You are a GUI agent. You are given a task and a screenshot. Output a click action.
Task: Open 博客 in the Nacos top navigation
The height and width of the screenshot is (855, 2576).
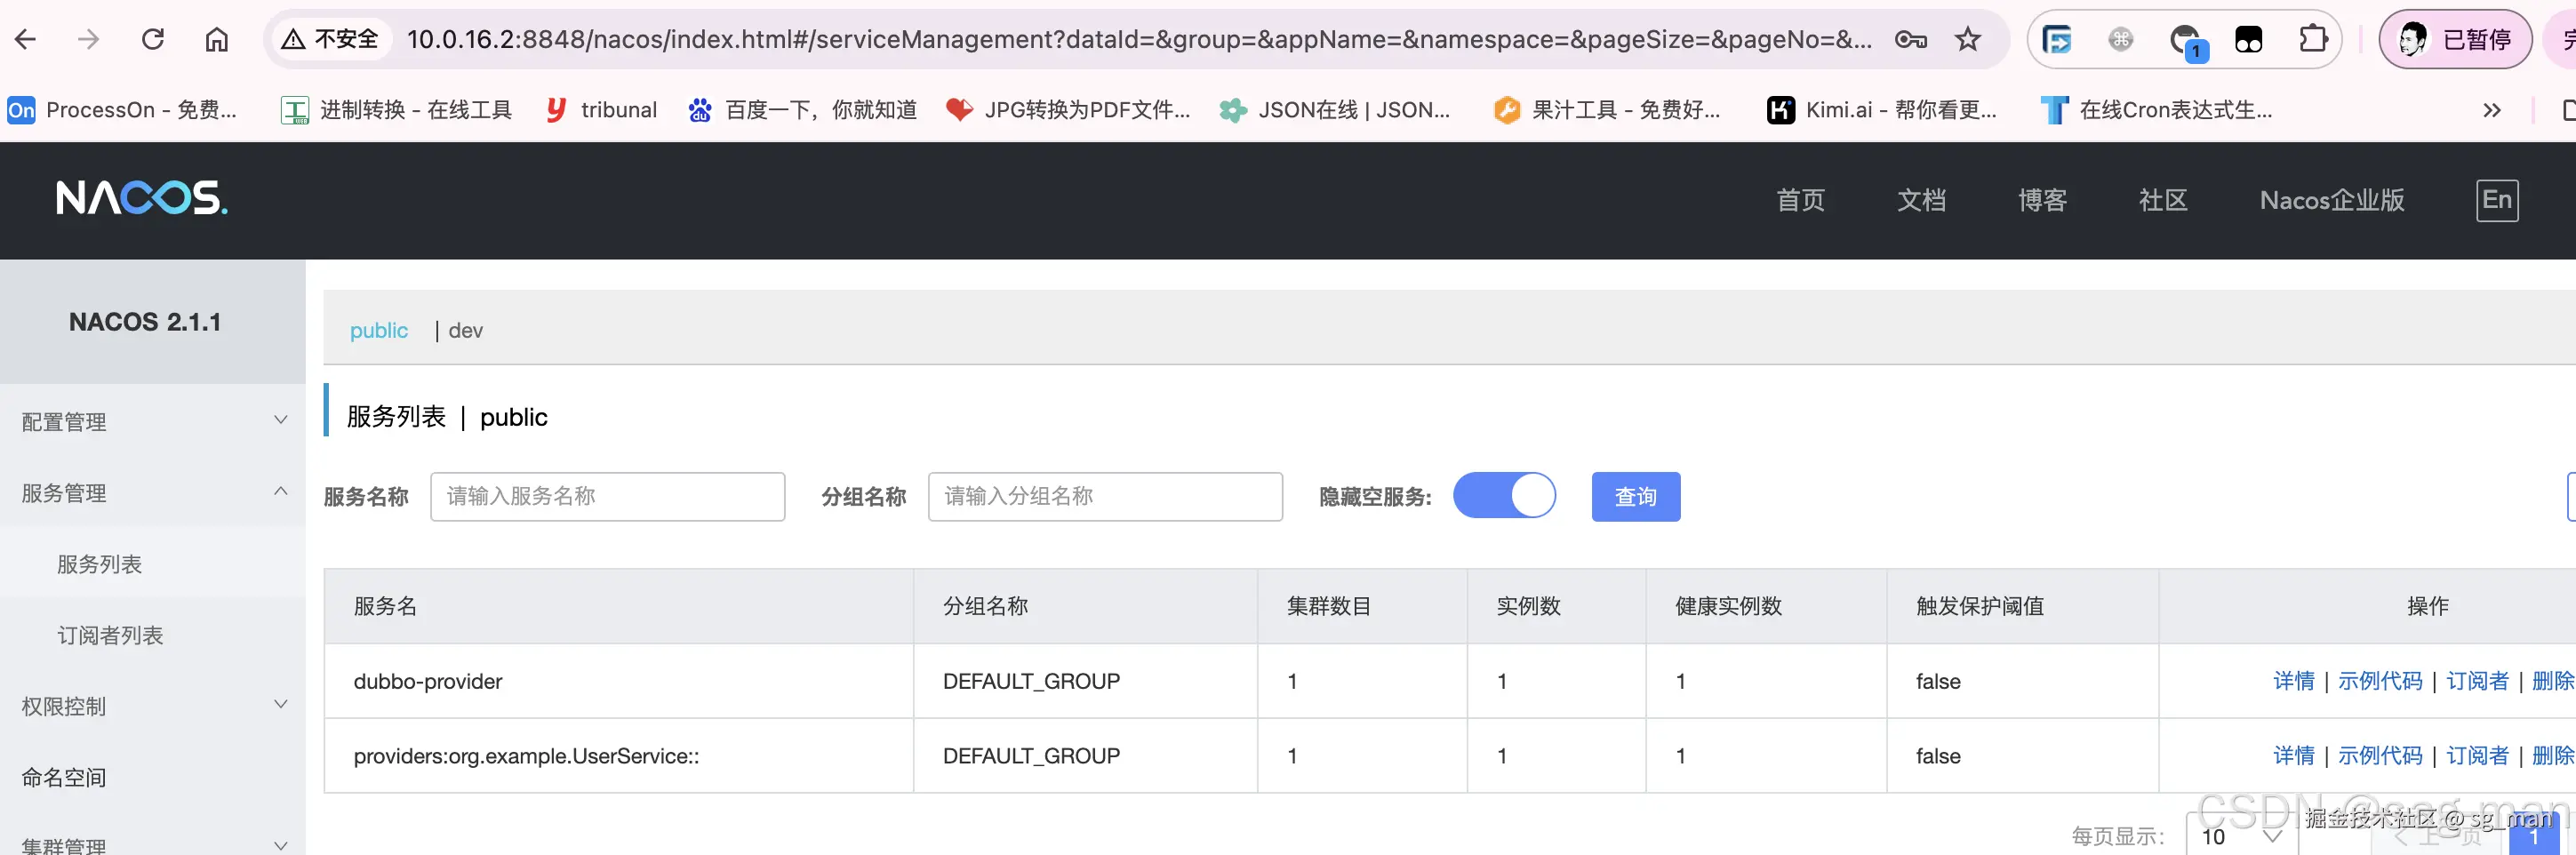(x=2042, y=200)
